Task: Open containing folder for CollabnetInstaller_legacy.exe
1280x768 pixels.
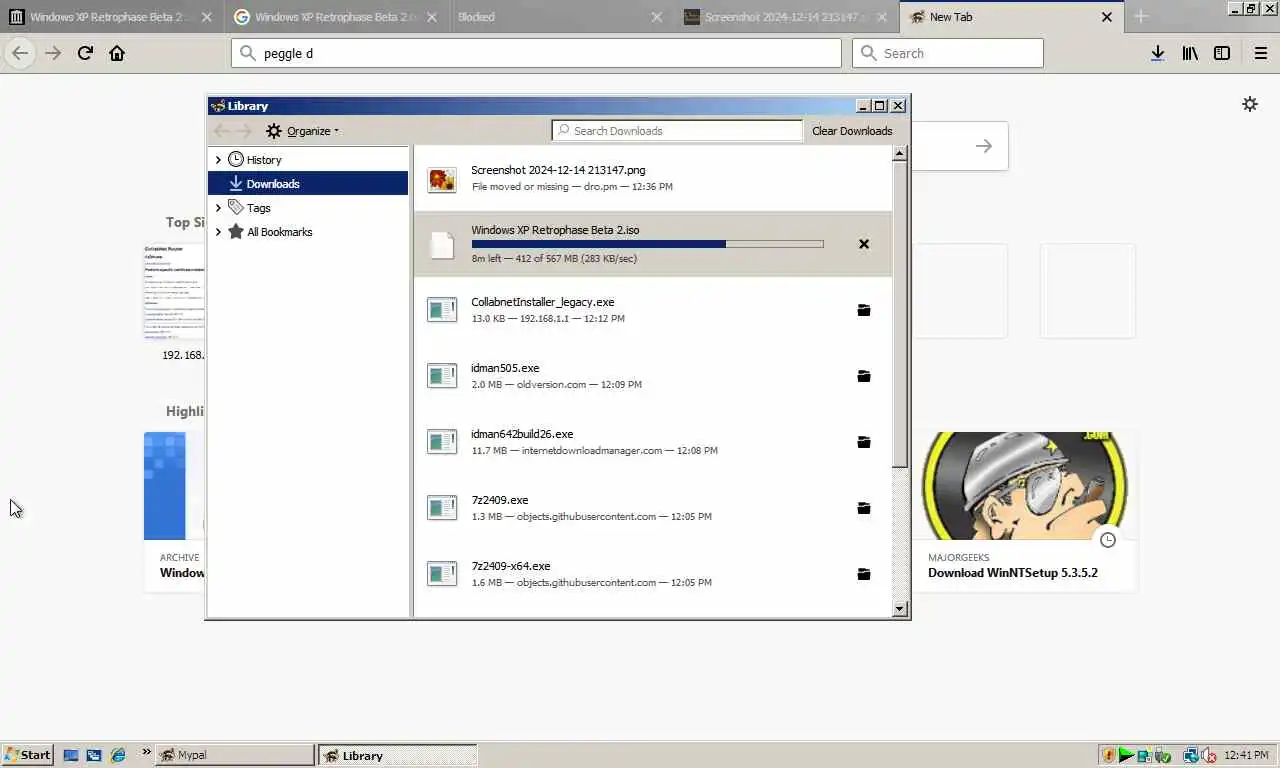Action: point(864,310)
